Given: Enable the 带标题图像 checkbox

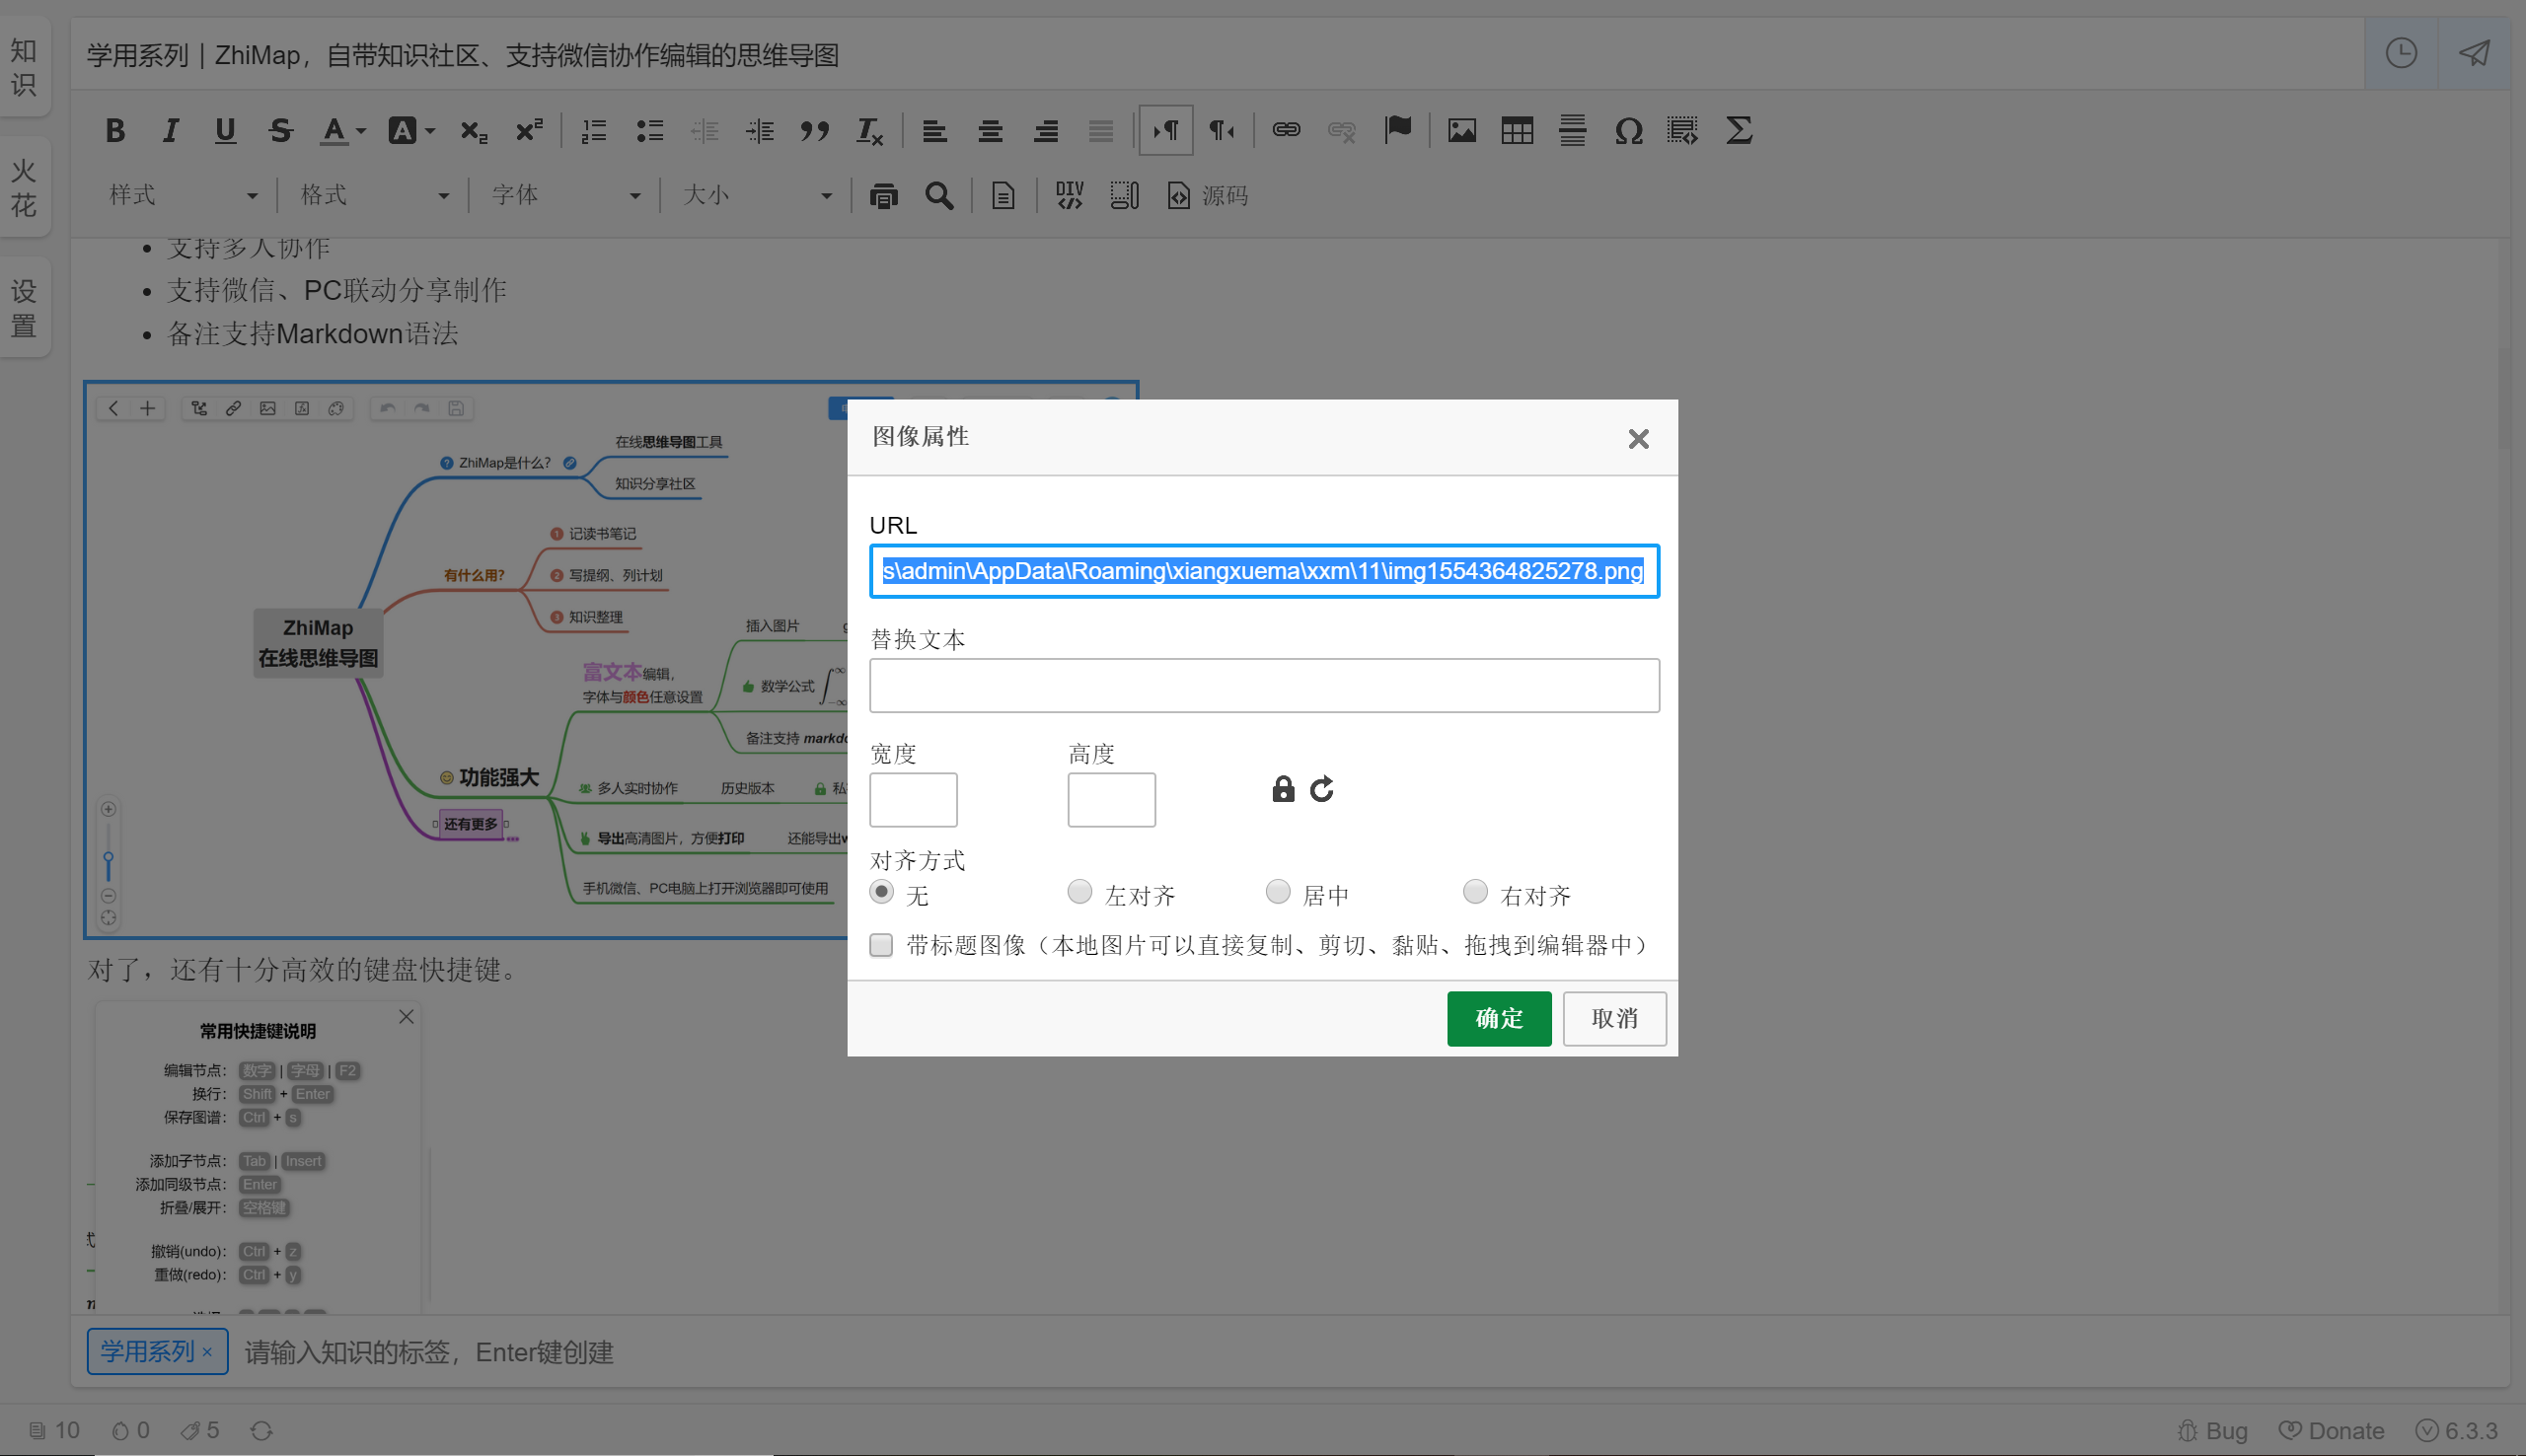Looking at the screenshot, I should pyautogui.click(x=881, y=945).
